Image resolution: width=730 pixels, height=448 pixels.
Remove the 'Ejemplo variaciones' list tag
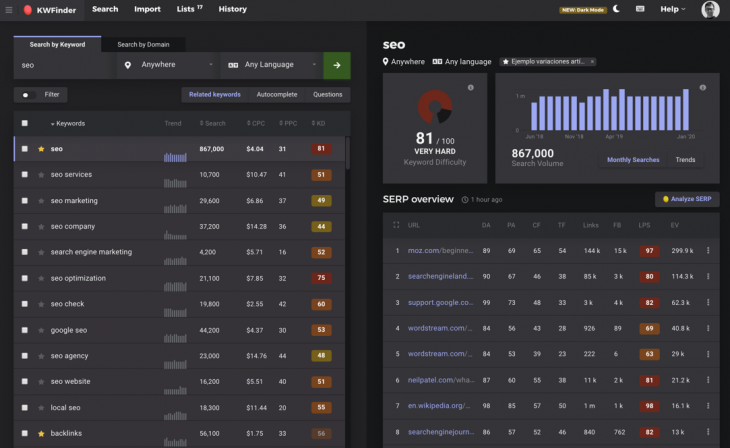[x=591, y=62]
